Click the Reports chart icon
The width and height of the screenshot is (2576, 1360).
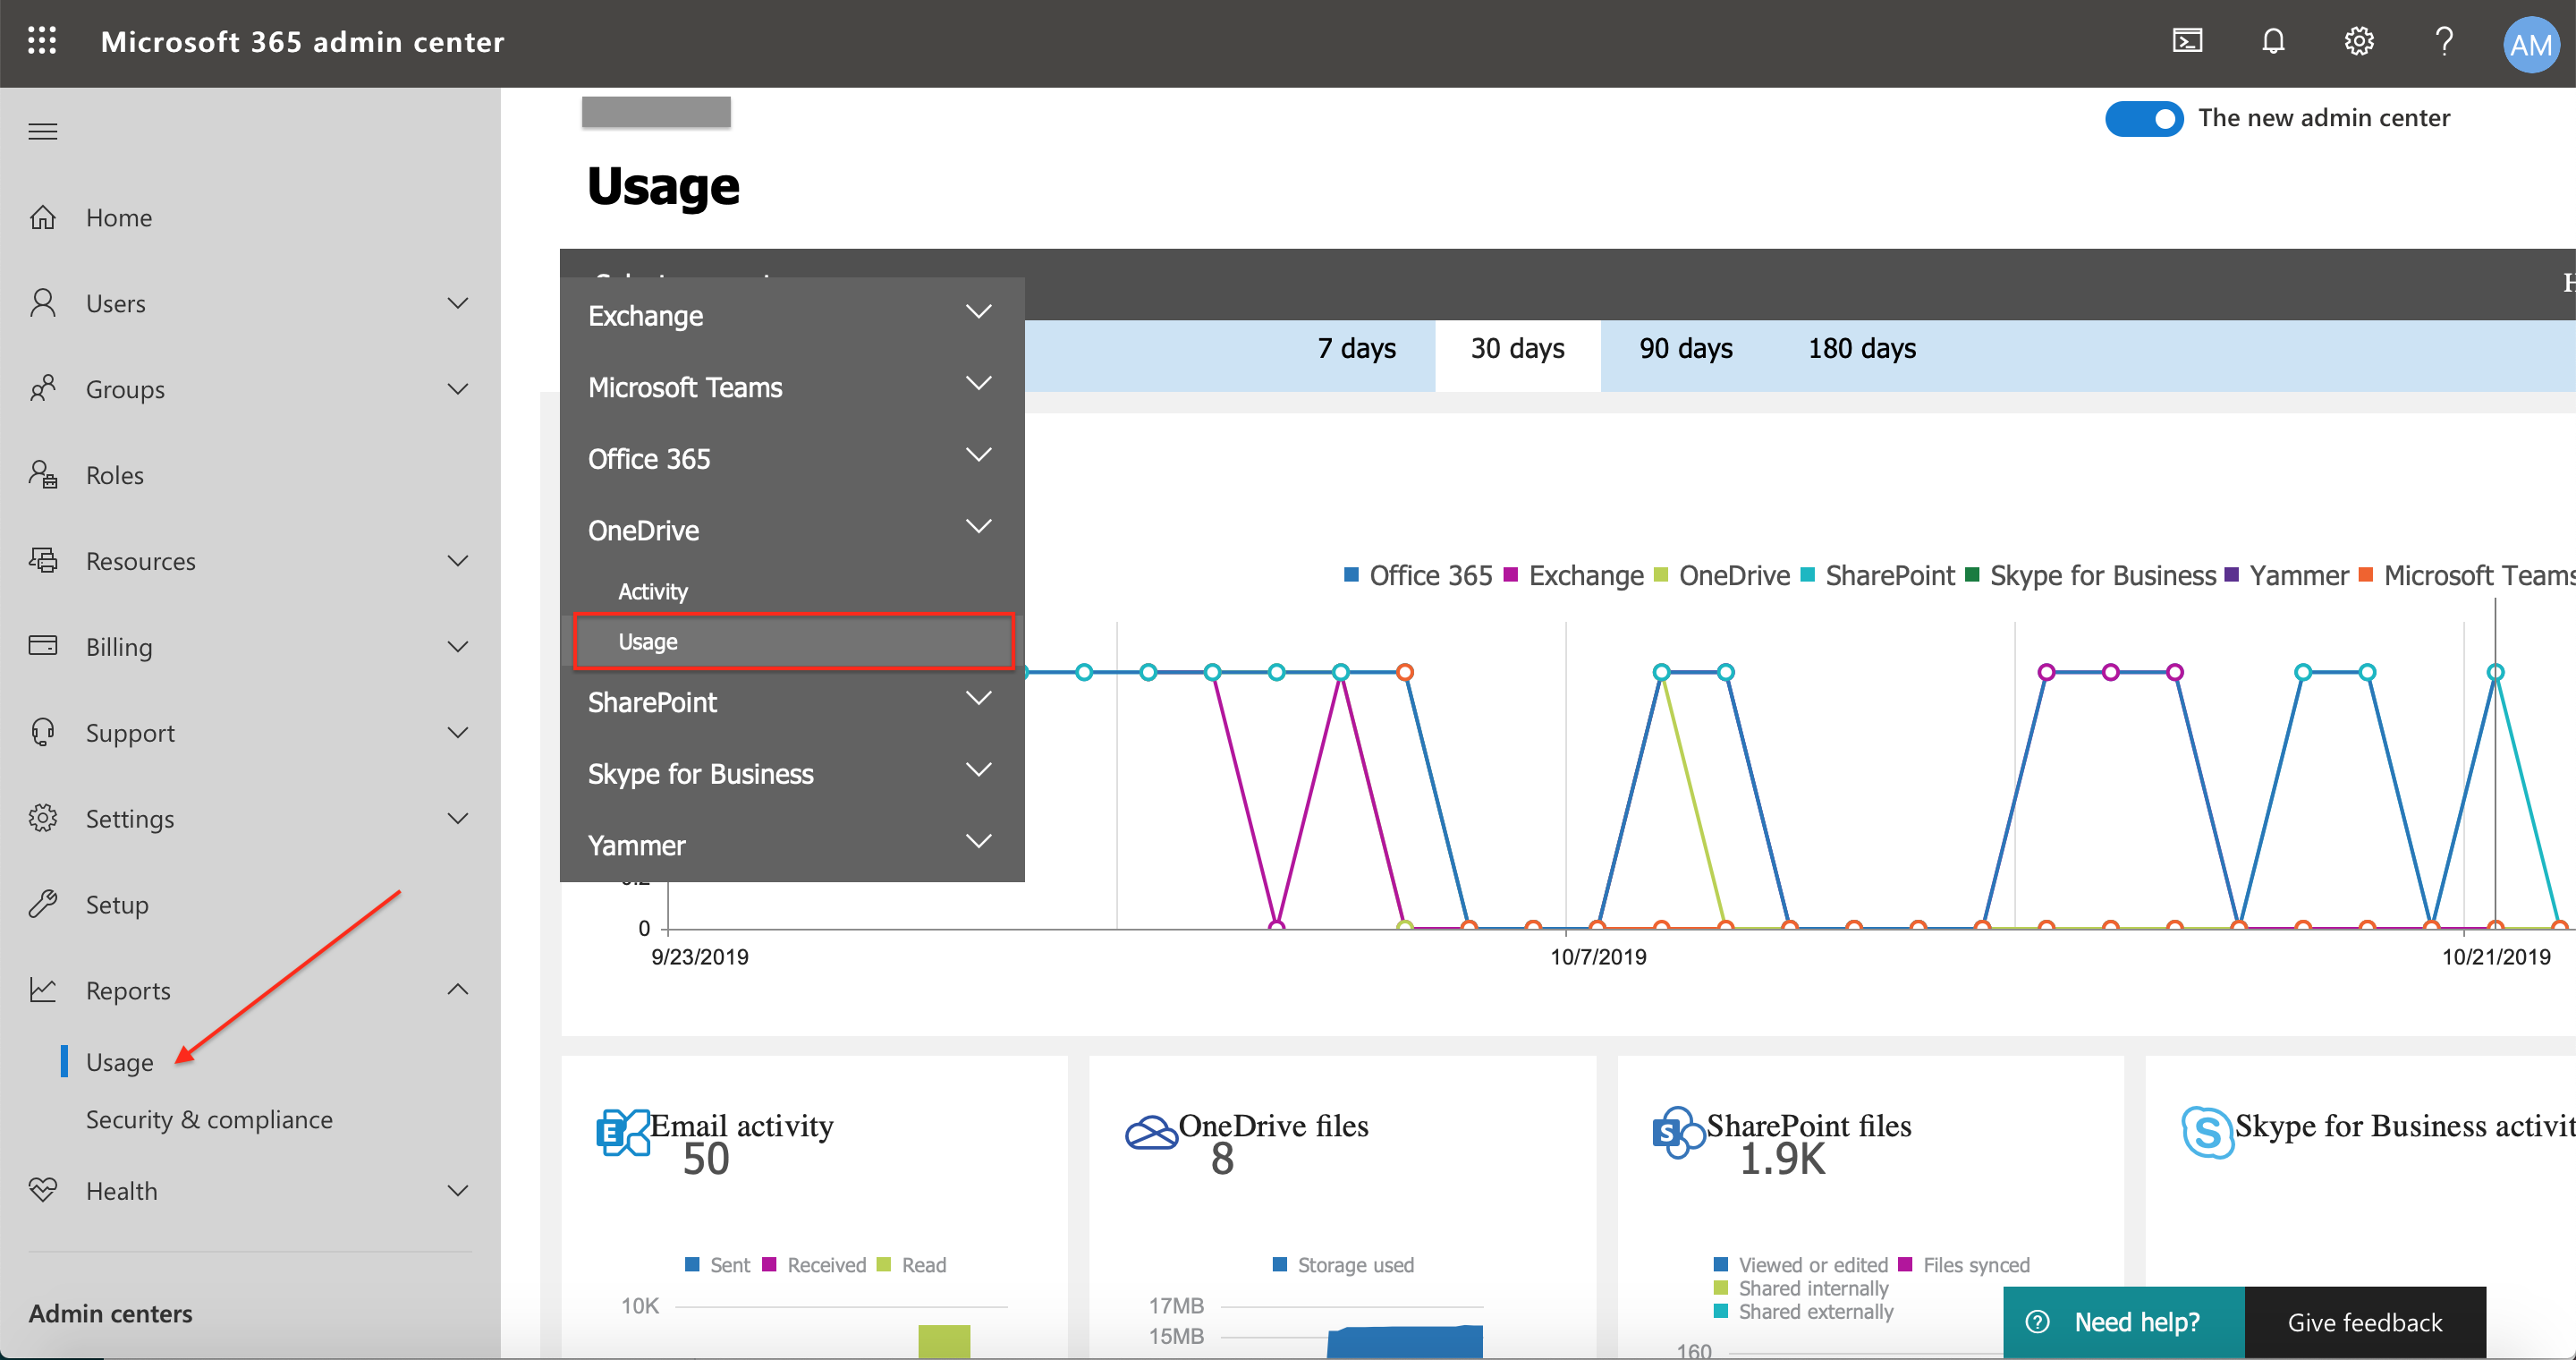coord(42,990)
